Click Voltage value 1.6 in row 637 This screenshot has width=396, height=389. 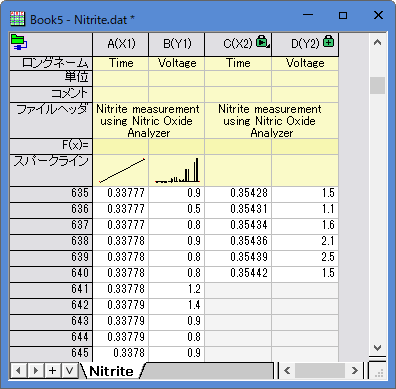pyautogui.click(x=305, y=225)
